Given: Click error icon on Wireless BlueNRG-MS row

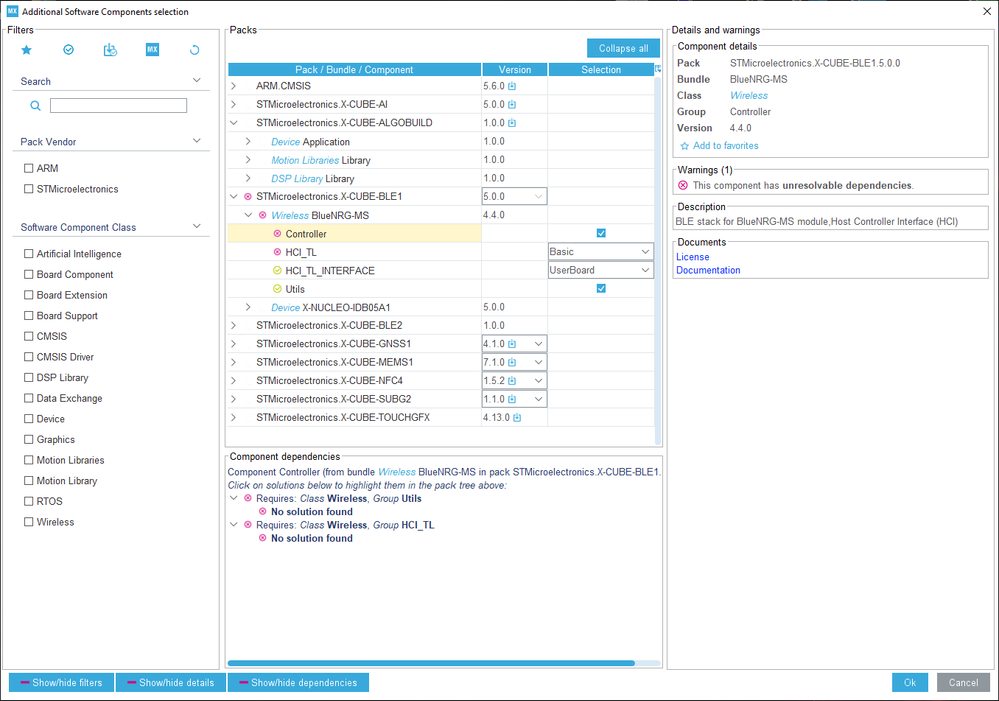Looking at the screenshot, I should coord(262,215).
